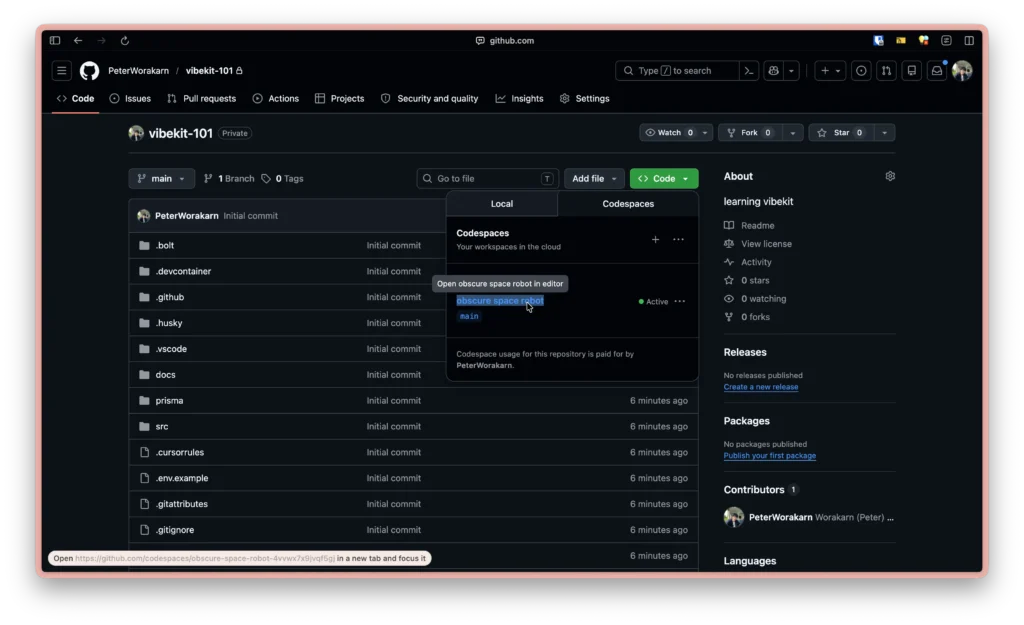
Task: Switch to the Issues tab
Action: tap(130, 99)
